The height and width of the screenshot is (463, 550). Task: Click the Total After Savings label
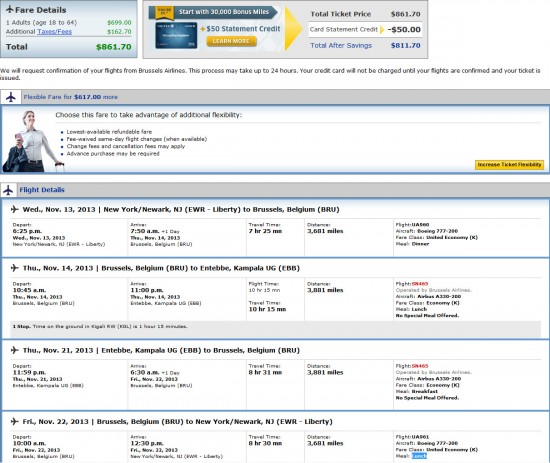click(x=341, y=45)
